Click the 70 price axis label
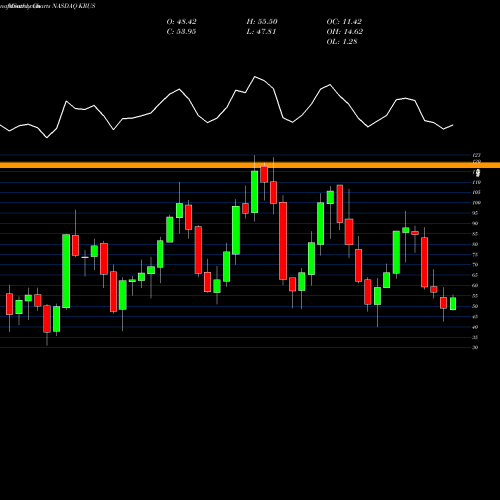The width and height of the screenshot is (500, 500). 475,265
